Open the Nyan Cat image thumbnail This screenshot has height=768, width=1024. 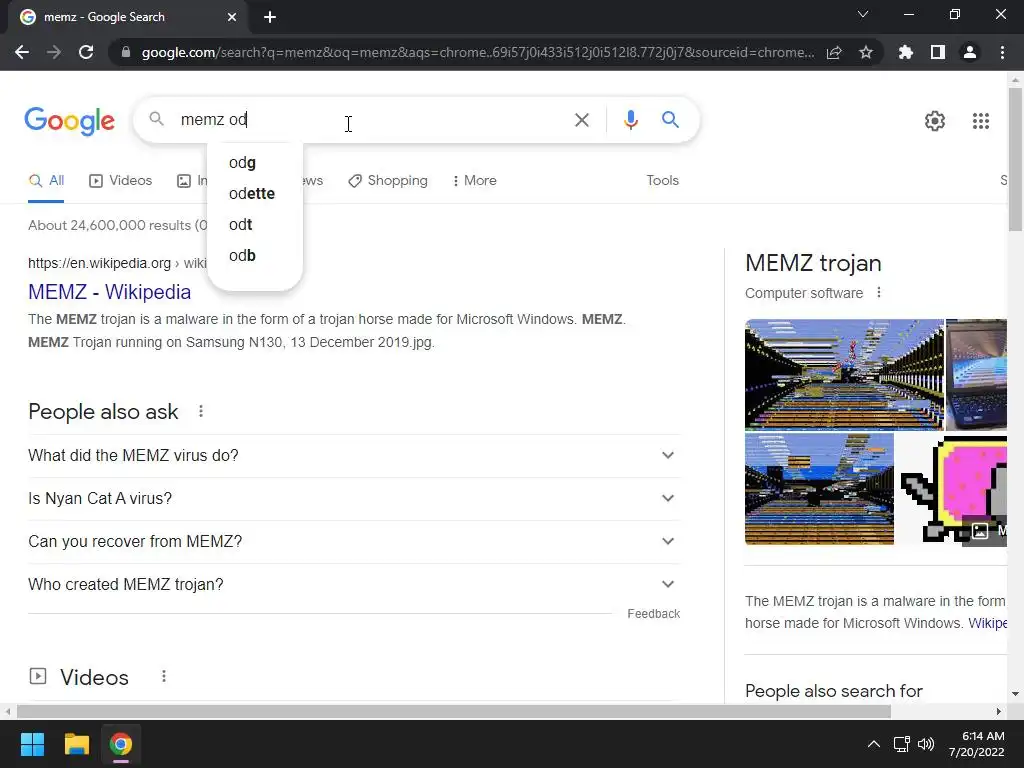coord(952,488)
